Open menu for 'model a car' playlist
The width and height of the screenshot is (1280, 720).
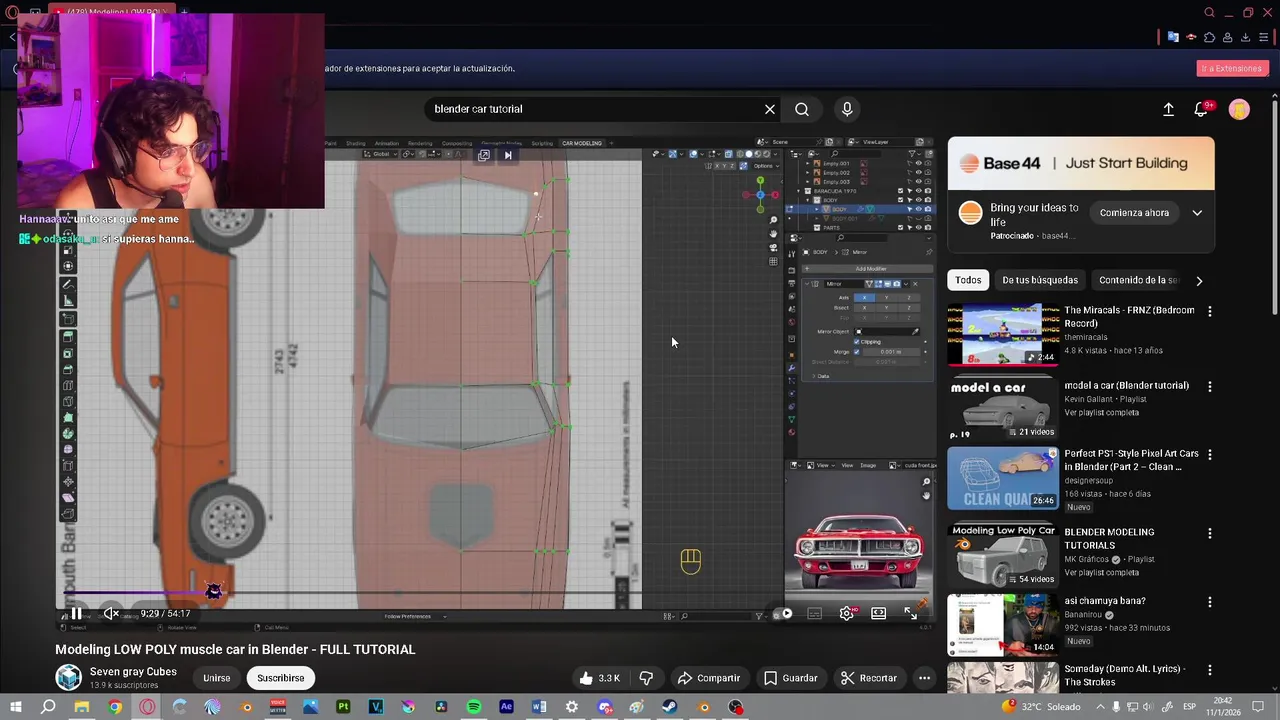click(x=1210, y=387)
